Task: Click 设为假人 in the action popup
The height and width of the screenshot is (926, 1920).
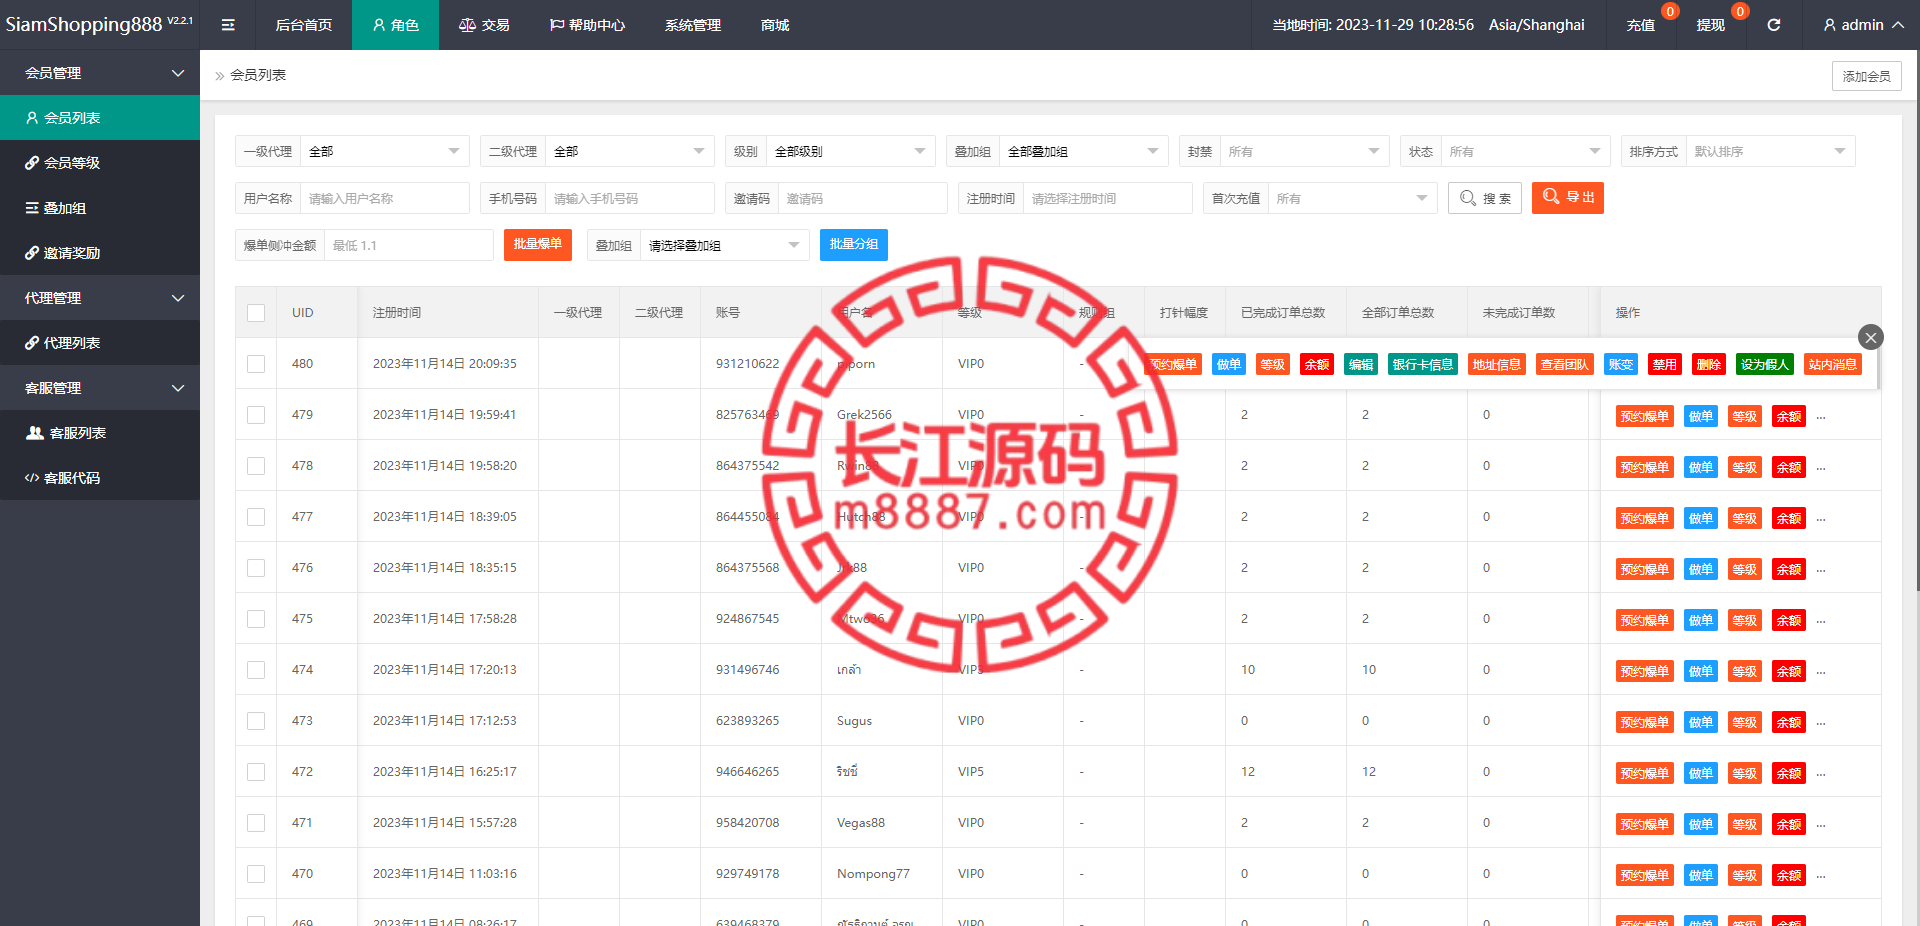Action: coord(1764,364)
